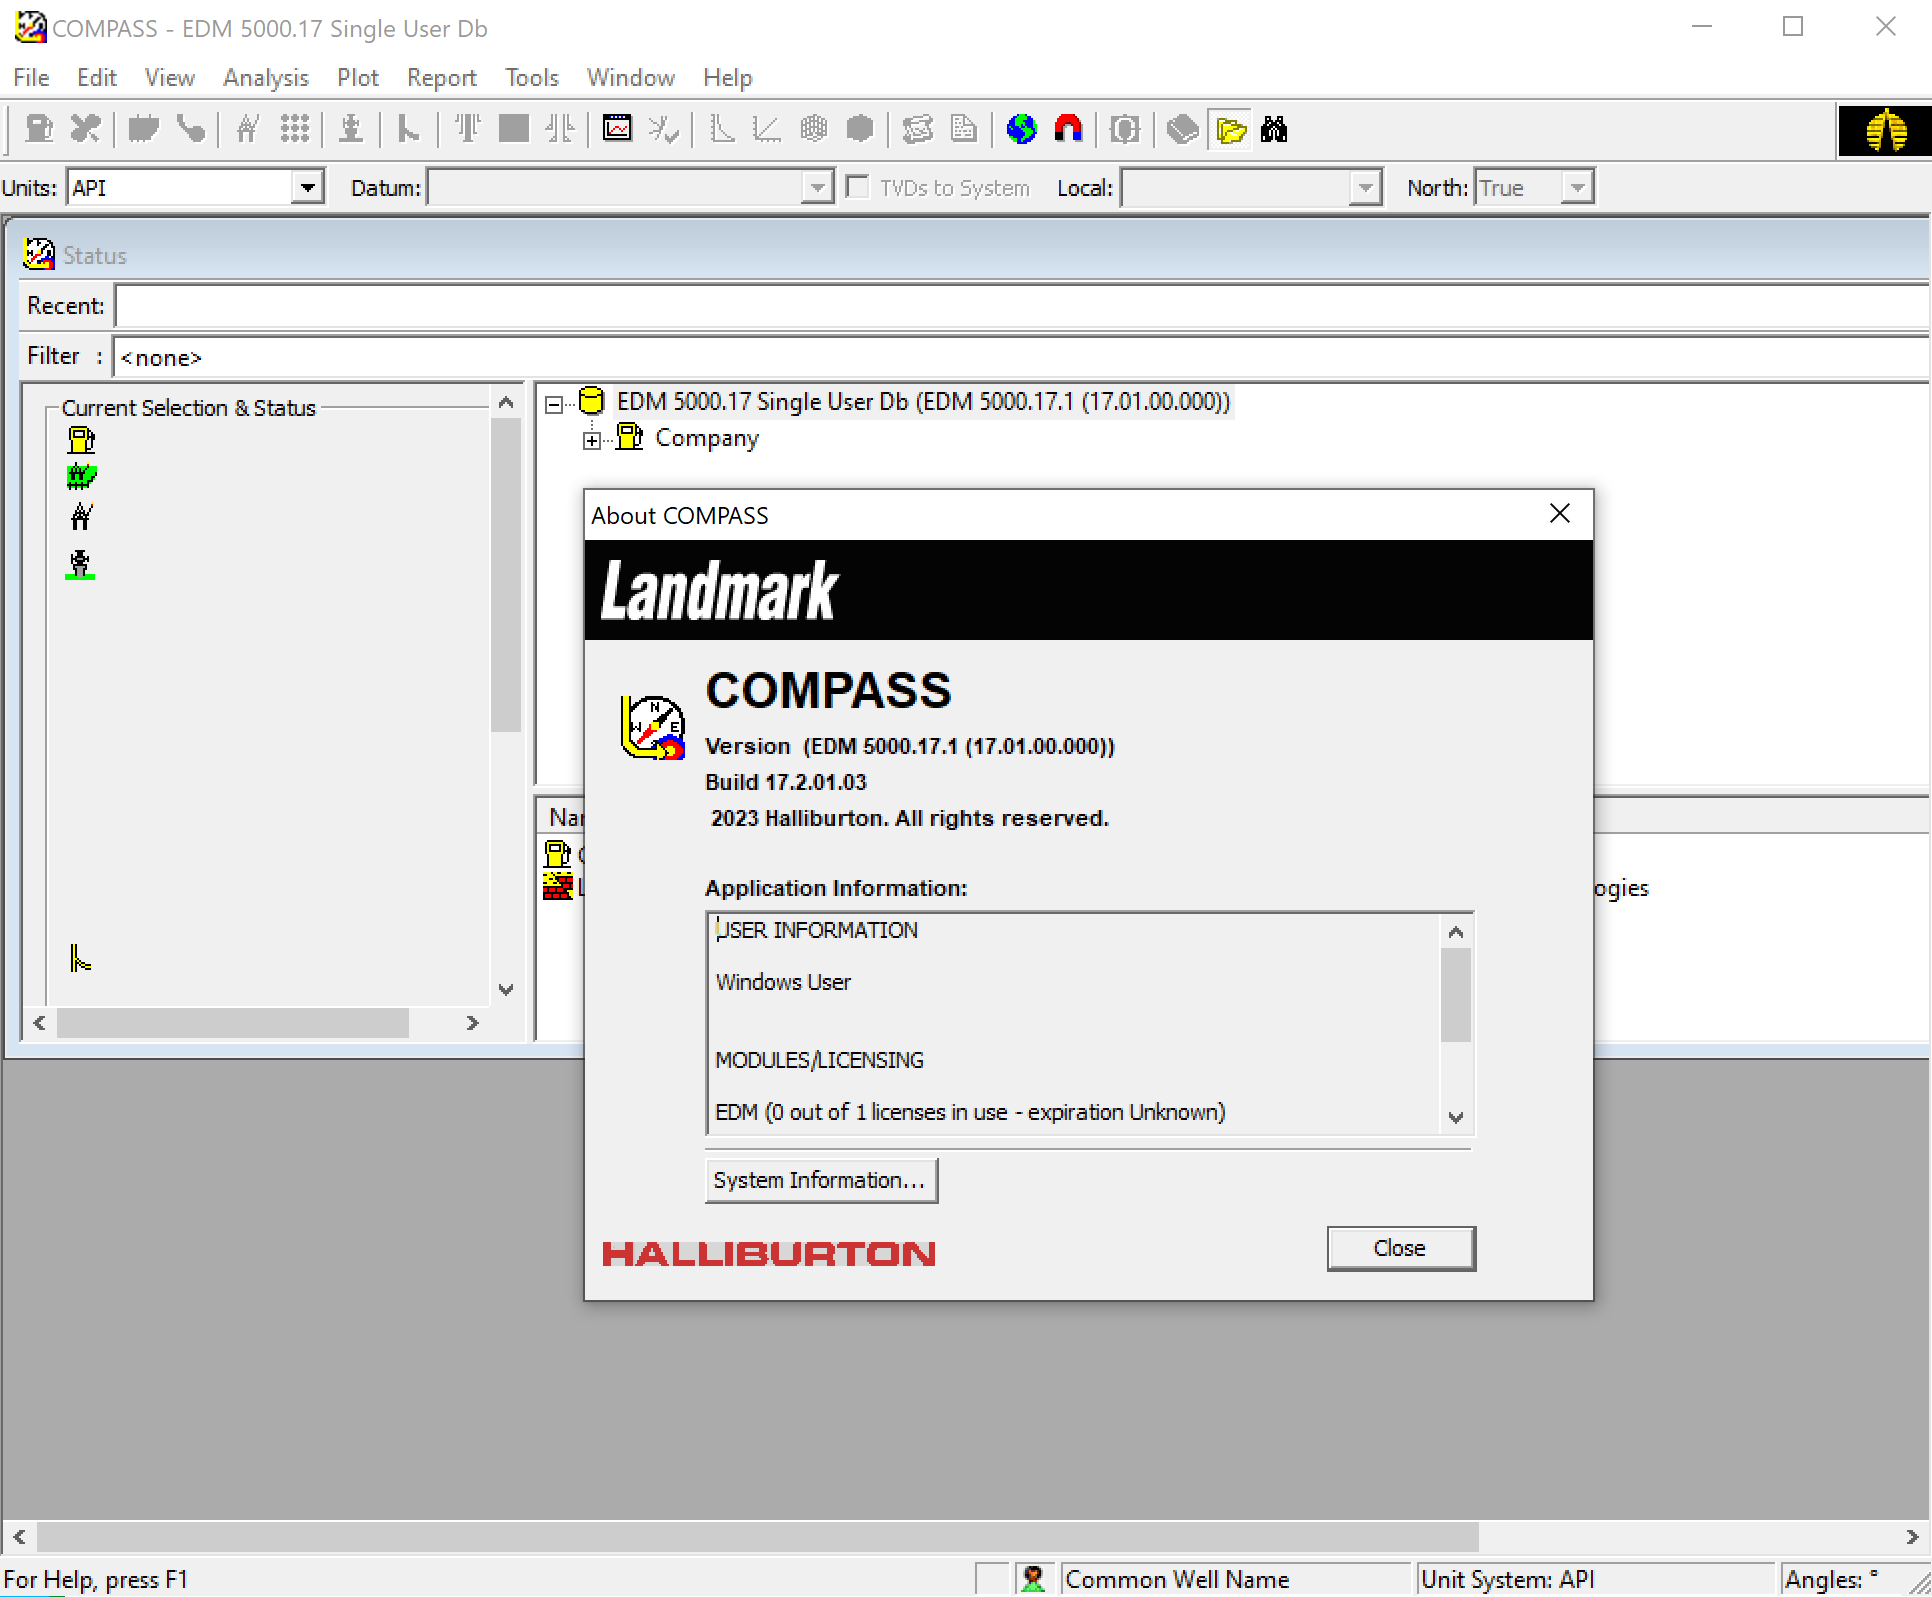The width and height of the screenshot is (1932, 1597).
Task: Click the green wellbore icon in status panel
Action: coord(80,564)
